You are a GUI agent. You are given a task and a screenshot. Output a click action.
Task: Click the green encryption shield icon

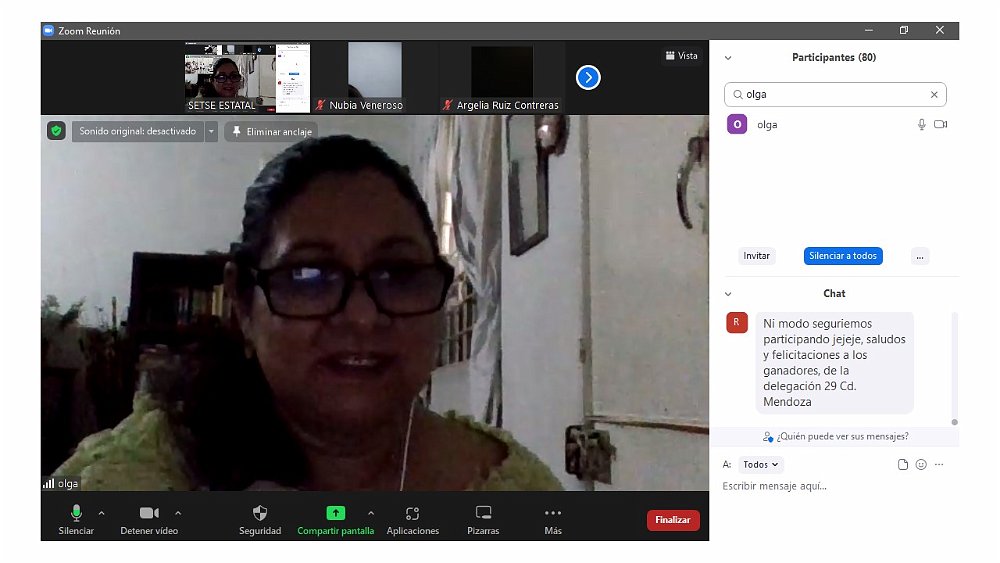(56, 131)
